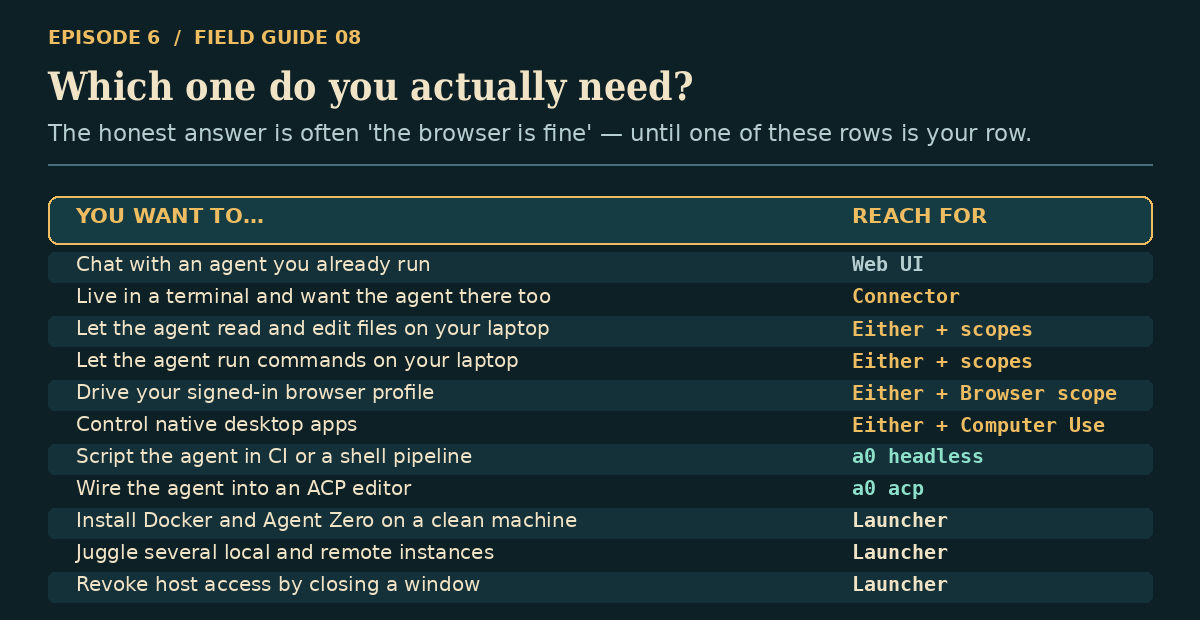Click 'Script the agent in CI or a shell pipeline'
This screenshot has height=620, width=1200.
(x=274, y=457)
